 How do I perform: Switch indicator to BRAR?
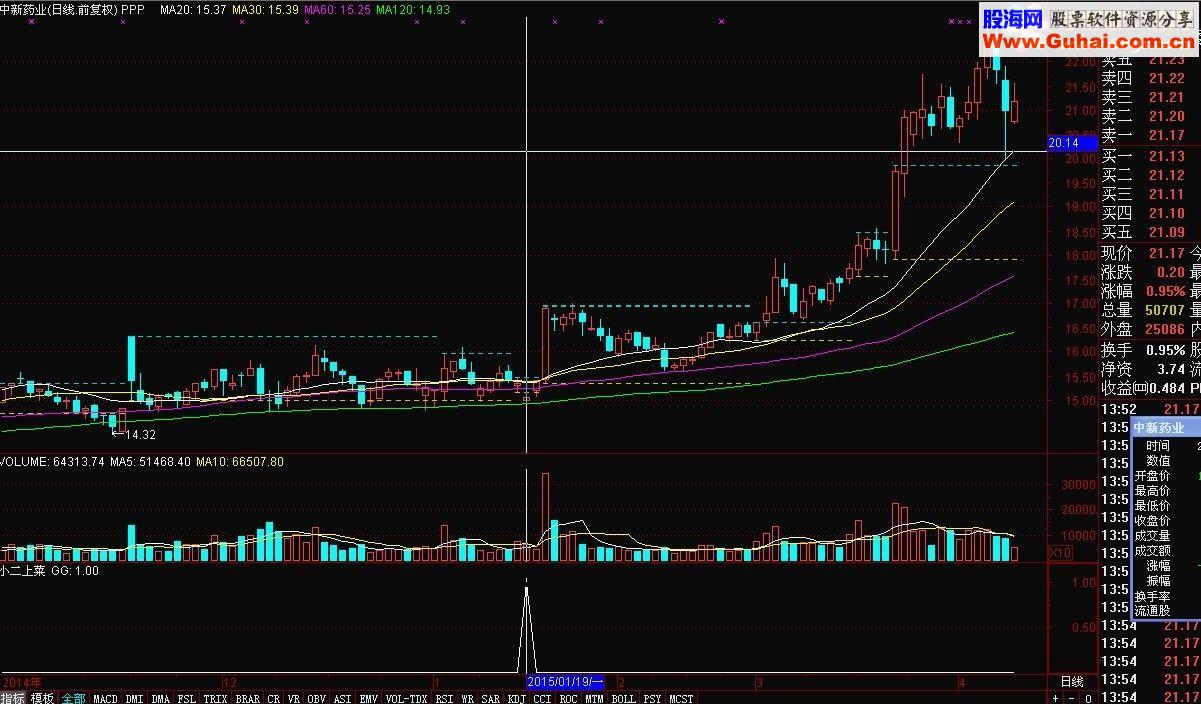click(247, 698)
